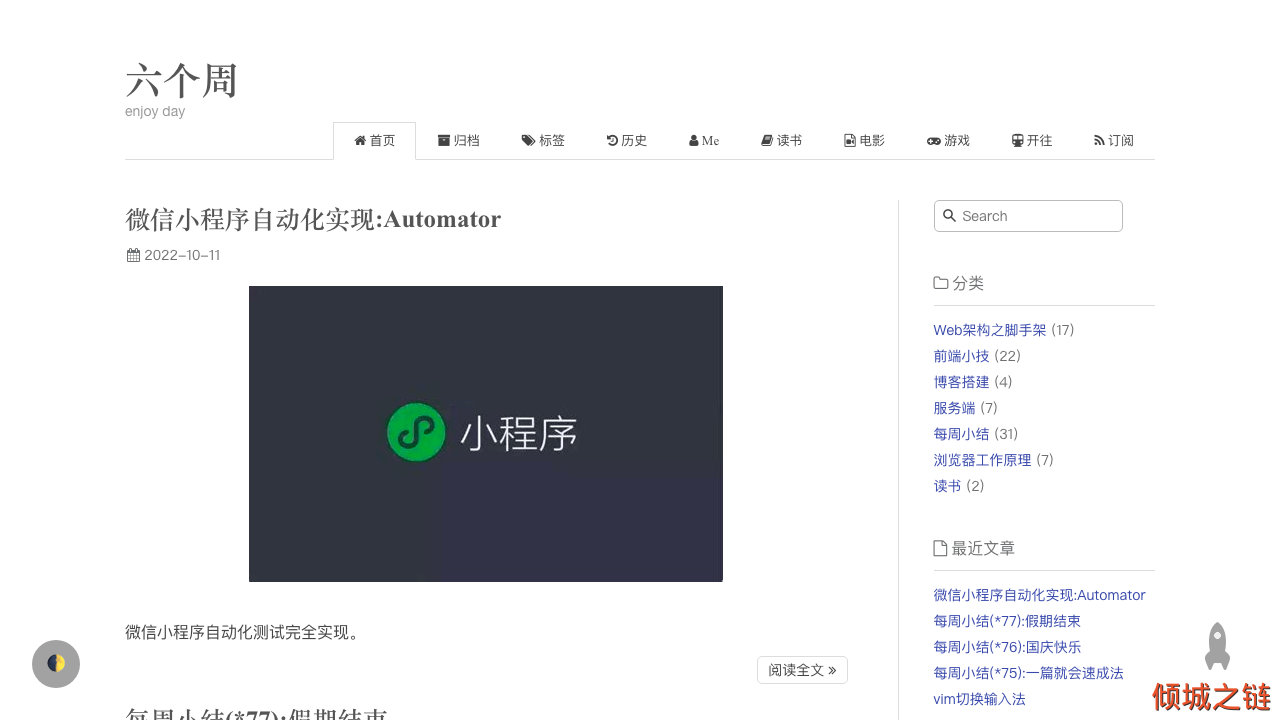
Task: Open category 每周小结
Action: (961, 434)
